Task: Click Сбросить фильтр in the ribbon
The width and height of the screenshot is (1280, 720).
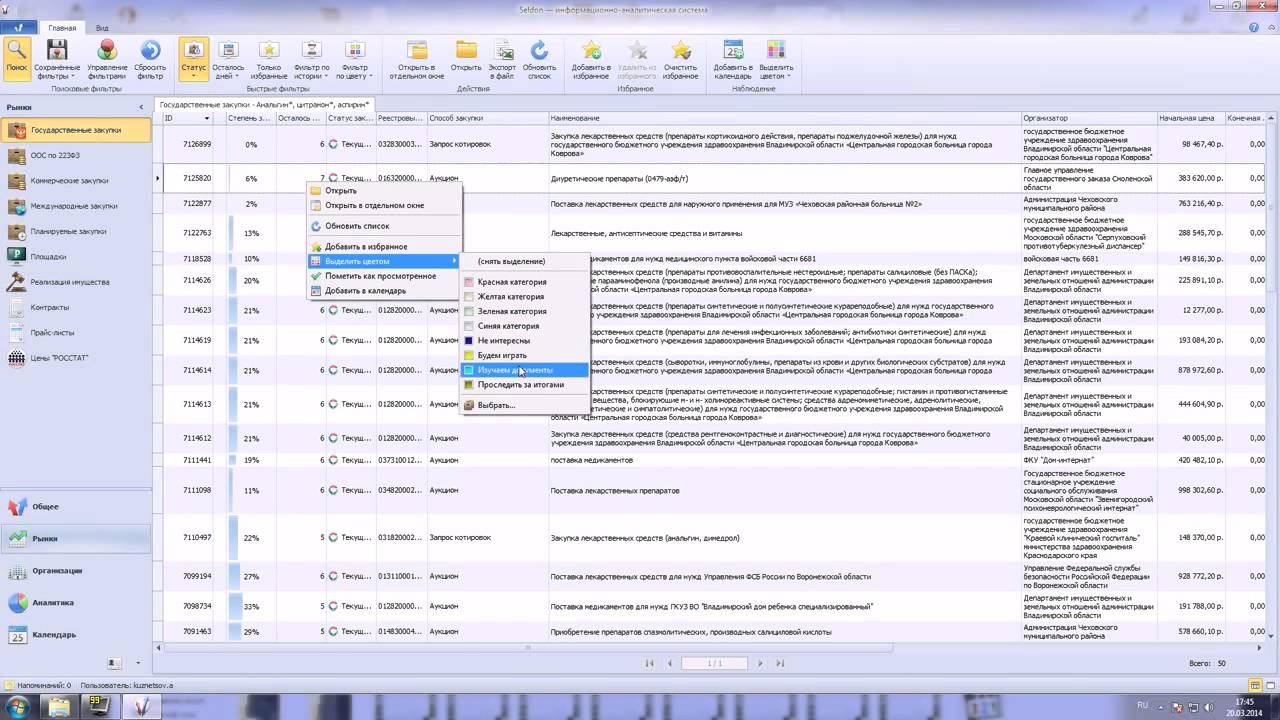Action: point(150,59)
